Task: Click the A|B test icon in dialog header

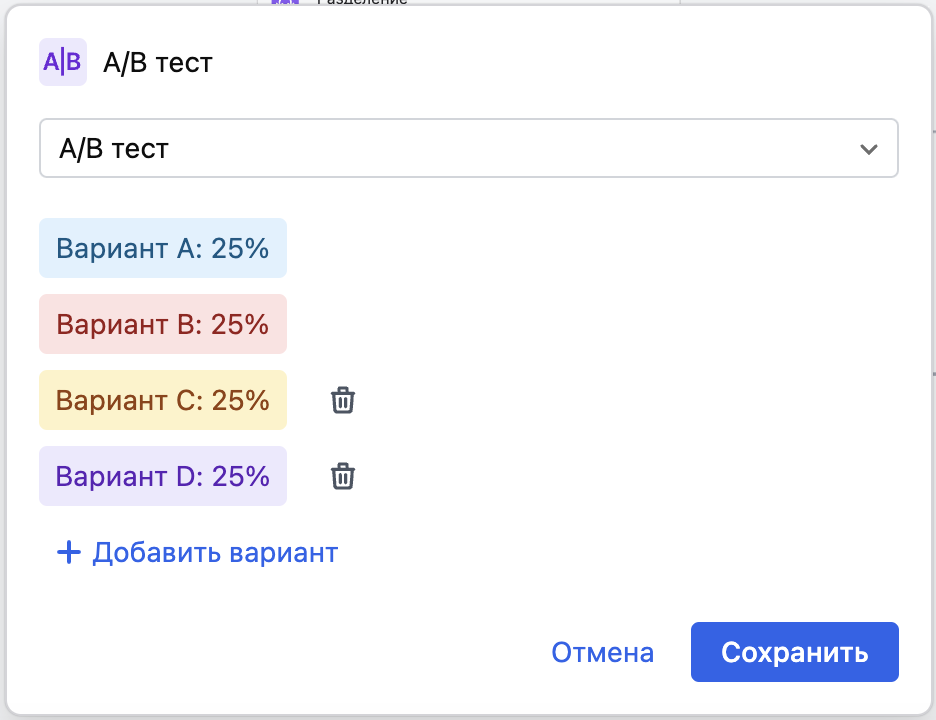Action: pos(62,62)
